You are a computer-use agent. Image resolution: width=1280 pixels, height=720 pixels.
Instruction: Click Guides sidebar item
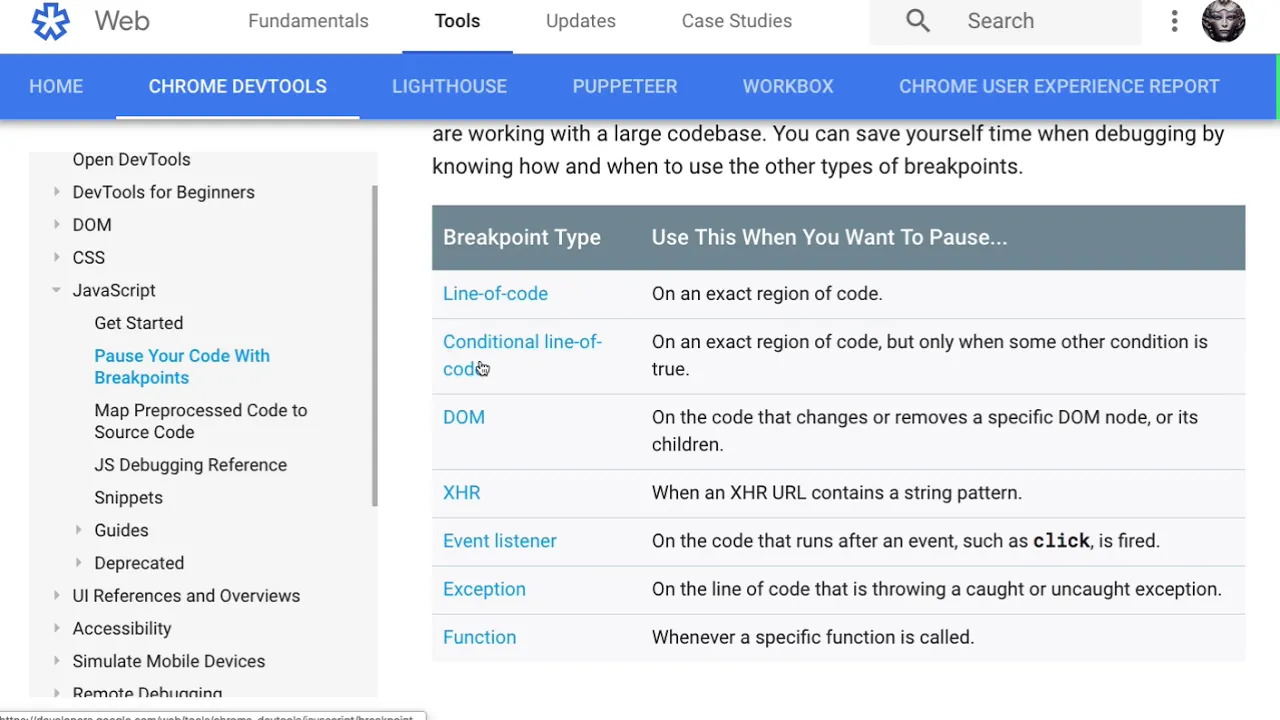click(121, 530)
